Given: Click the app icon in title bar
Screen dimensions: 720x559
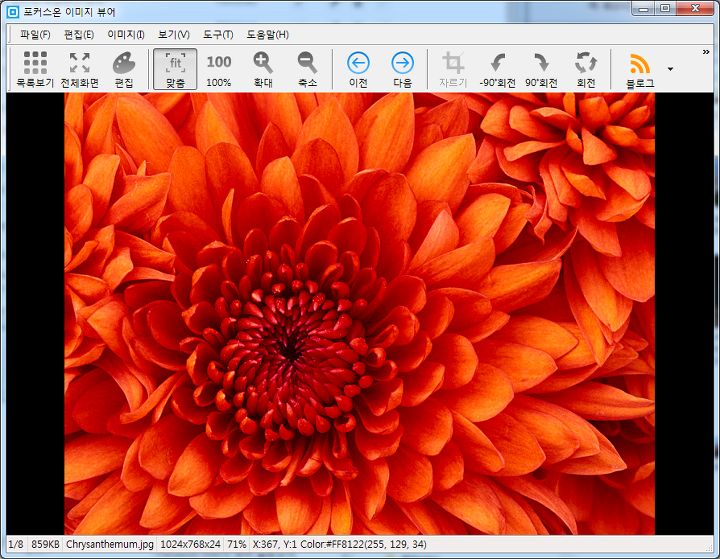Looking at the screenshot, I should pyautogui.click(x=13, y=11).
